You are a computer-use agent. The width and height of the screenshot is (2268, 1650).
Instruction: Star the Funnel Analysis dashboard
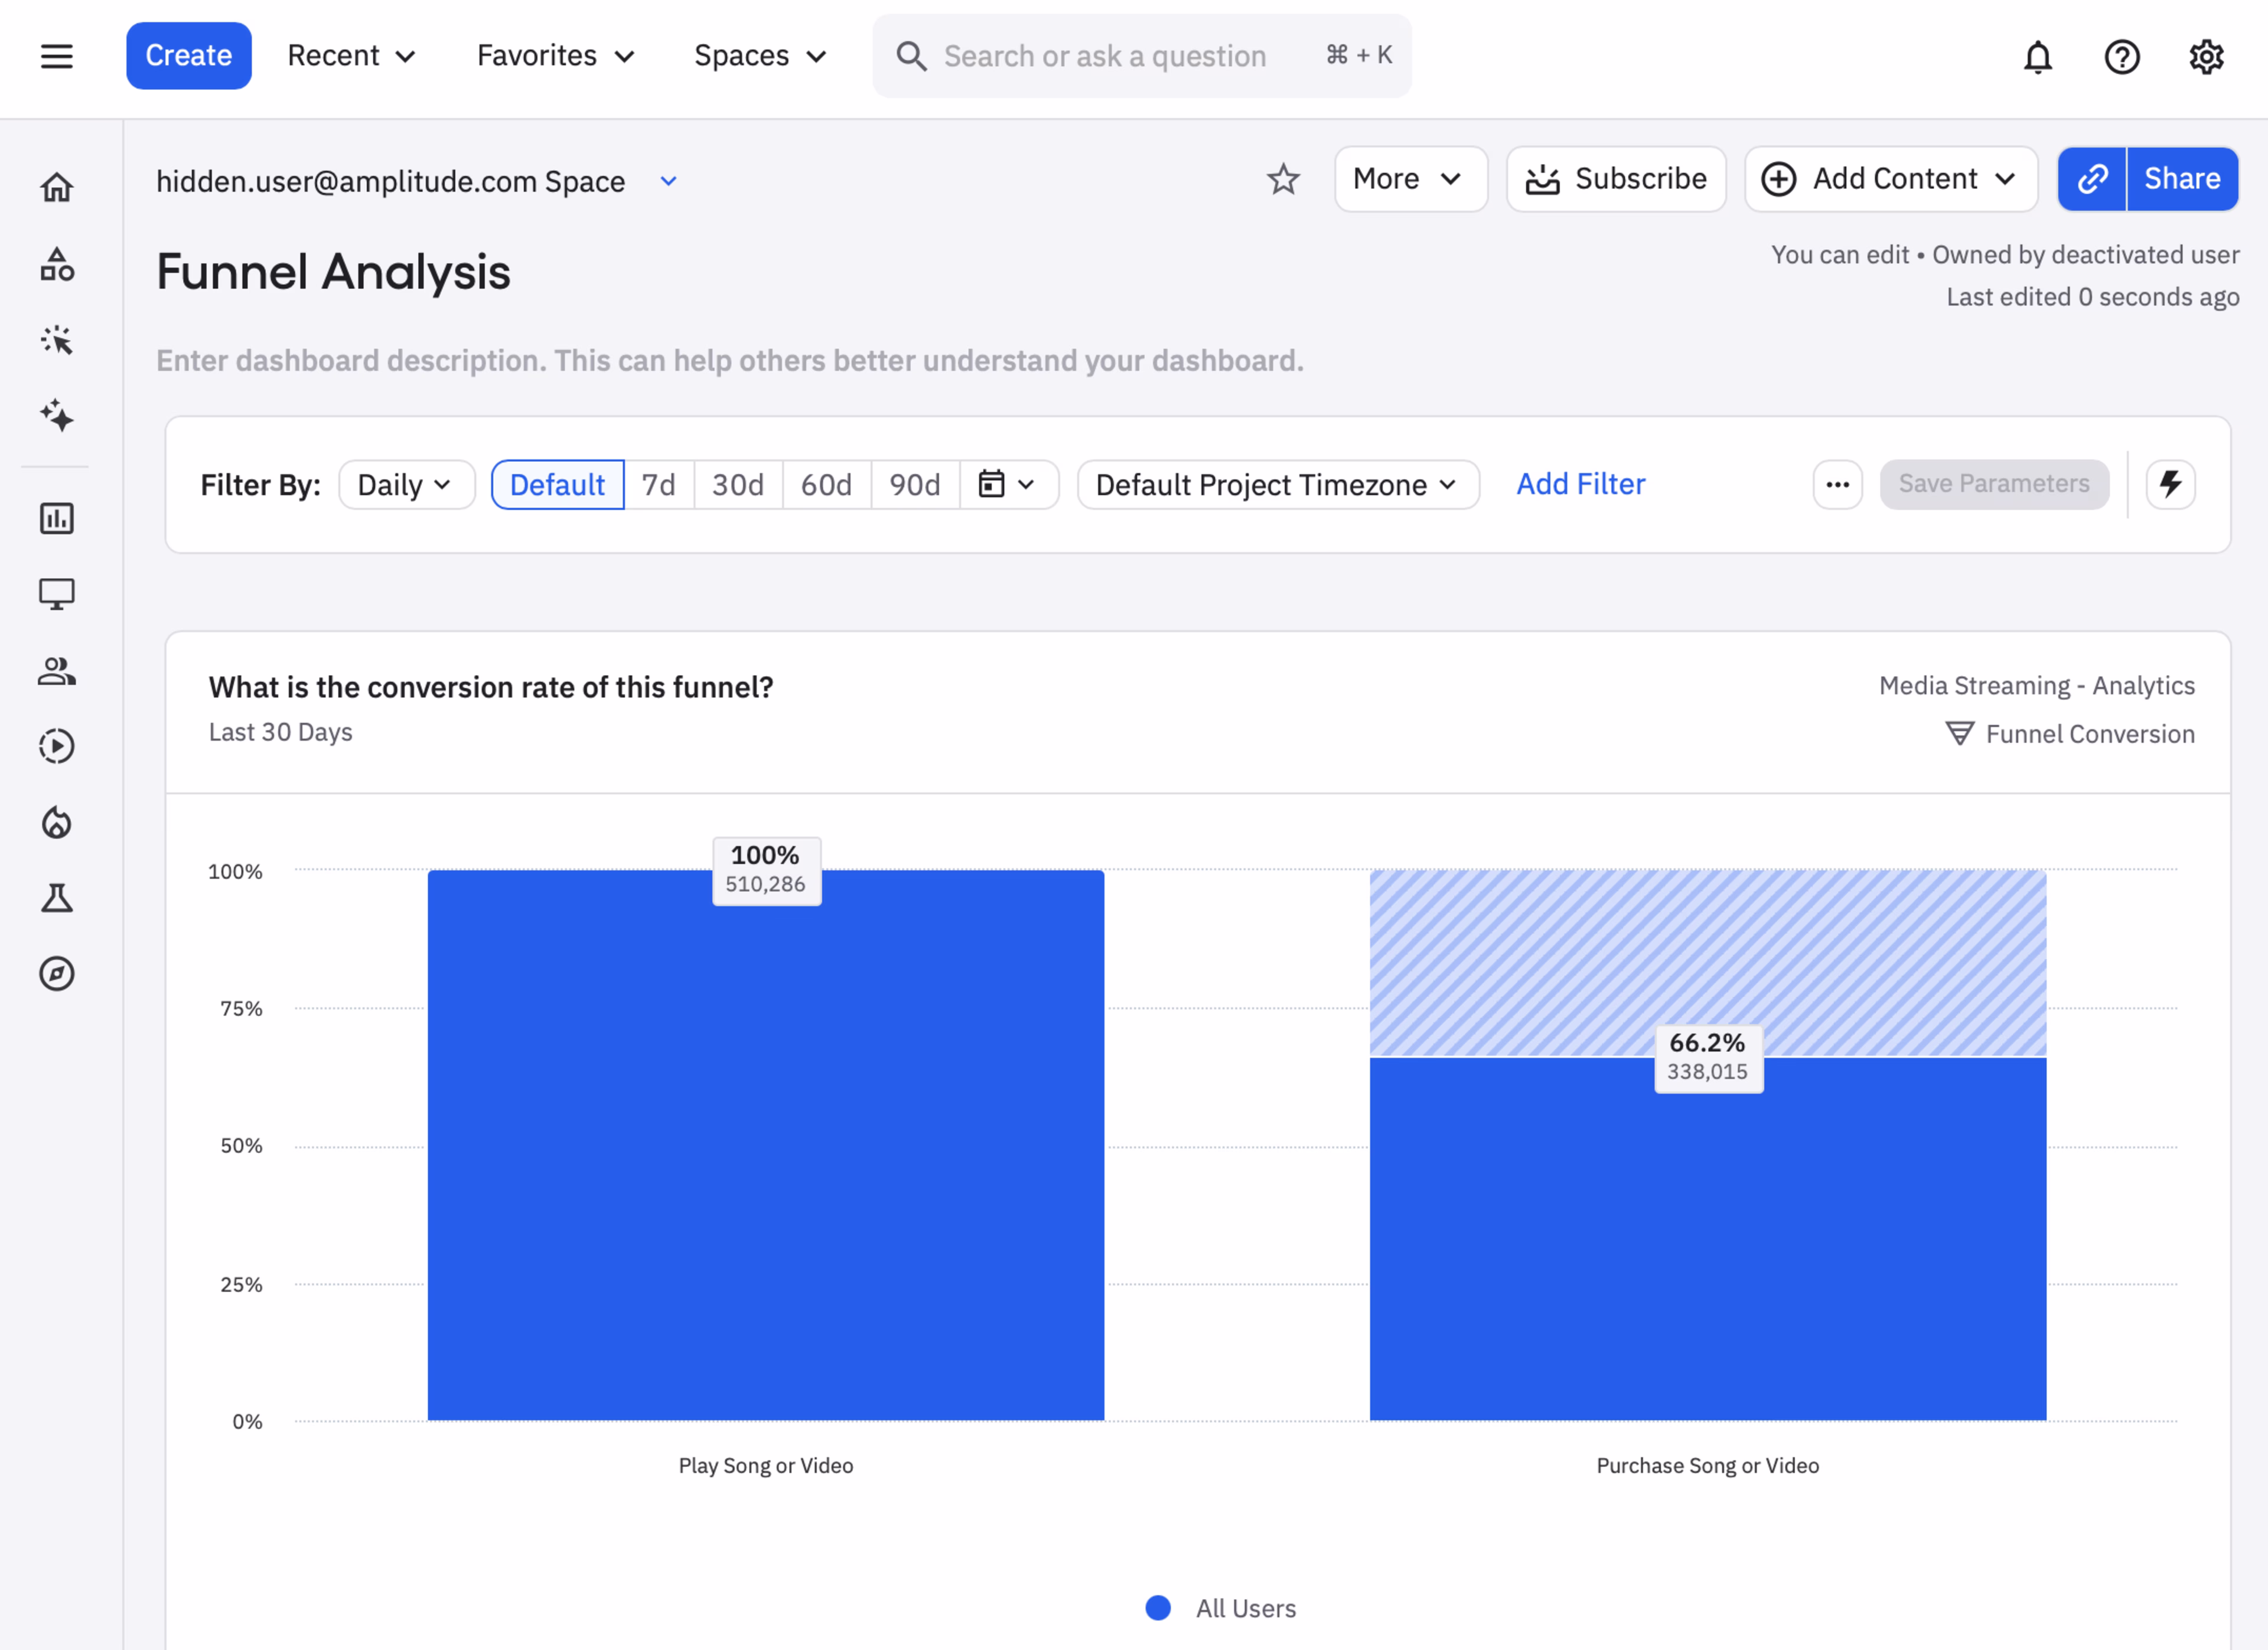tap(1283, 180)
